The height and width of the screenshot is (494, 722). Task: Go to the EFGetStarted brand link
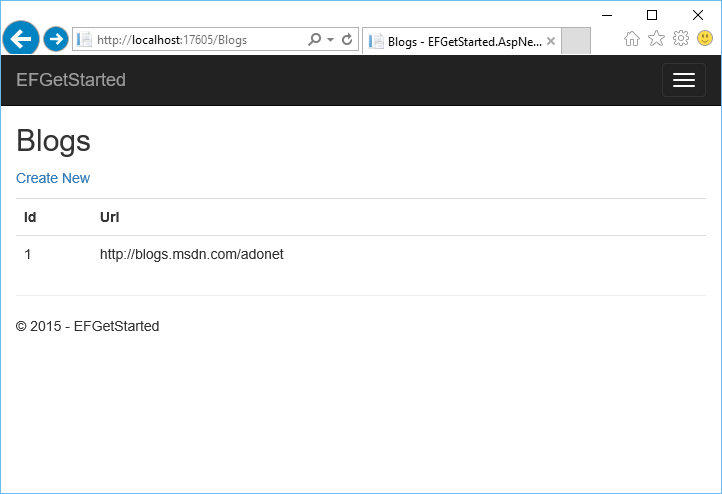pos(71,80)
